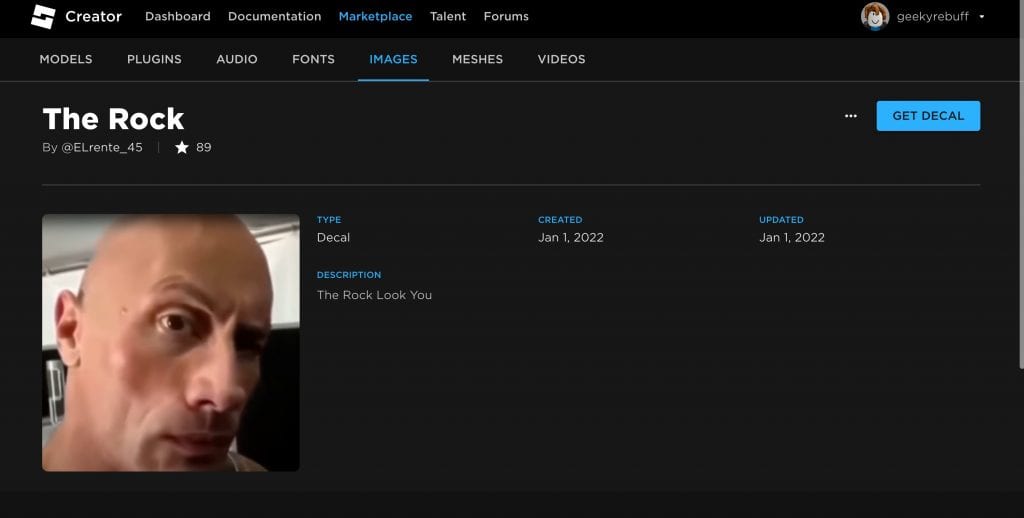Open the three-dots more options menu
The height and width of the screenshot is (518, 1024).
[850, 116]
